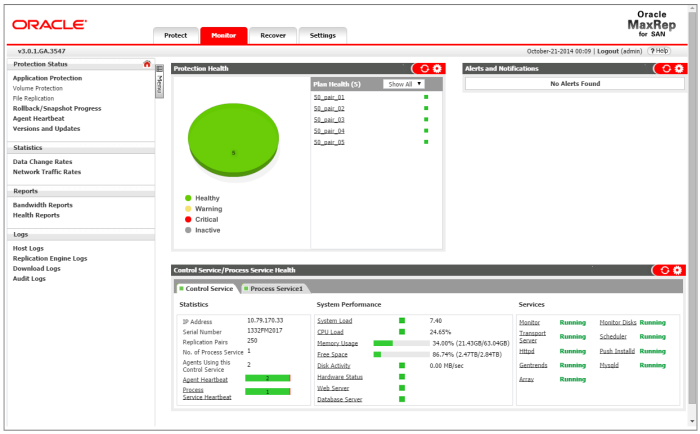The image size is (700, 434).
Task: Click the green Healthy legend swatch
Action: coord(188,198)
